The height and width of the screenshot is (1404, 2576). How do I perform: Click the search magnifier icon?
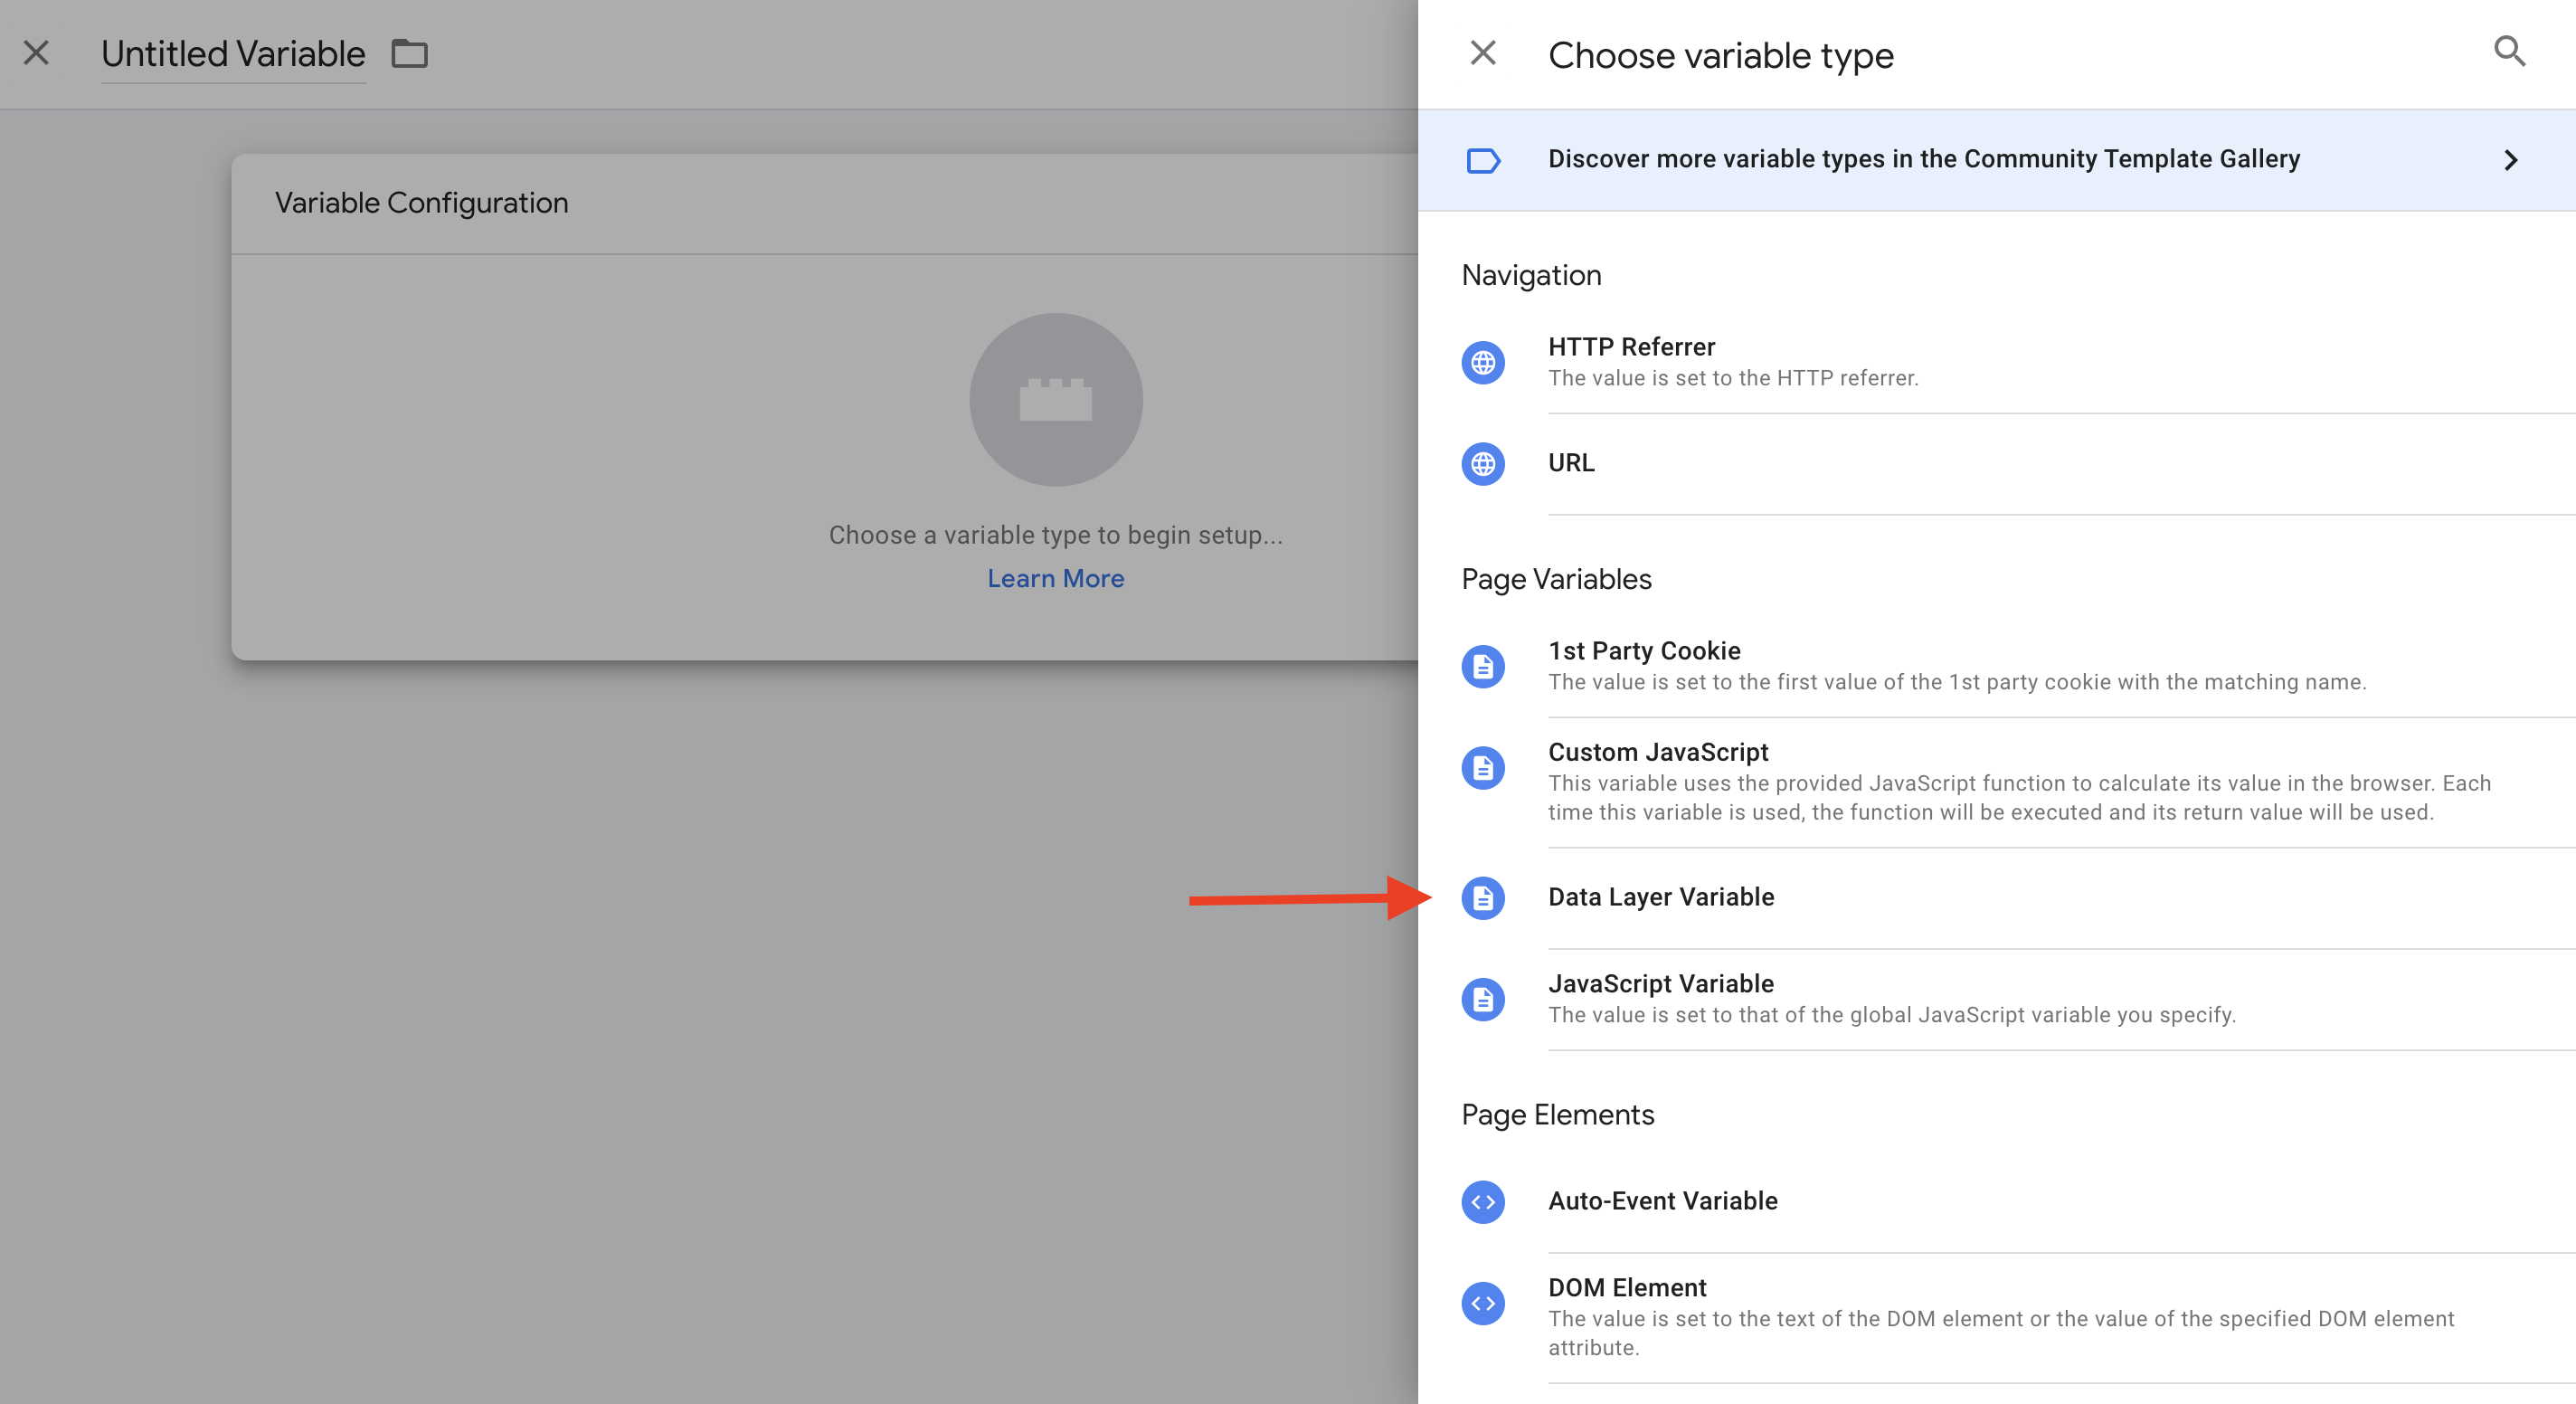[2508, 51]
